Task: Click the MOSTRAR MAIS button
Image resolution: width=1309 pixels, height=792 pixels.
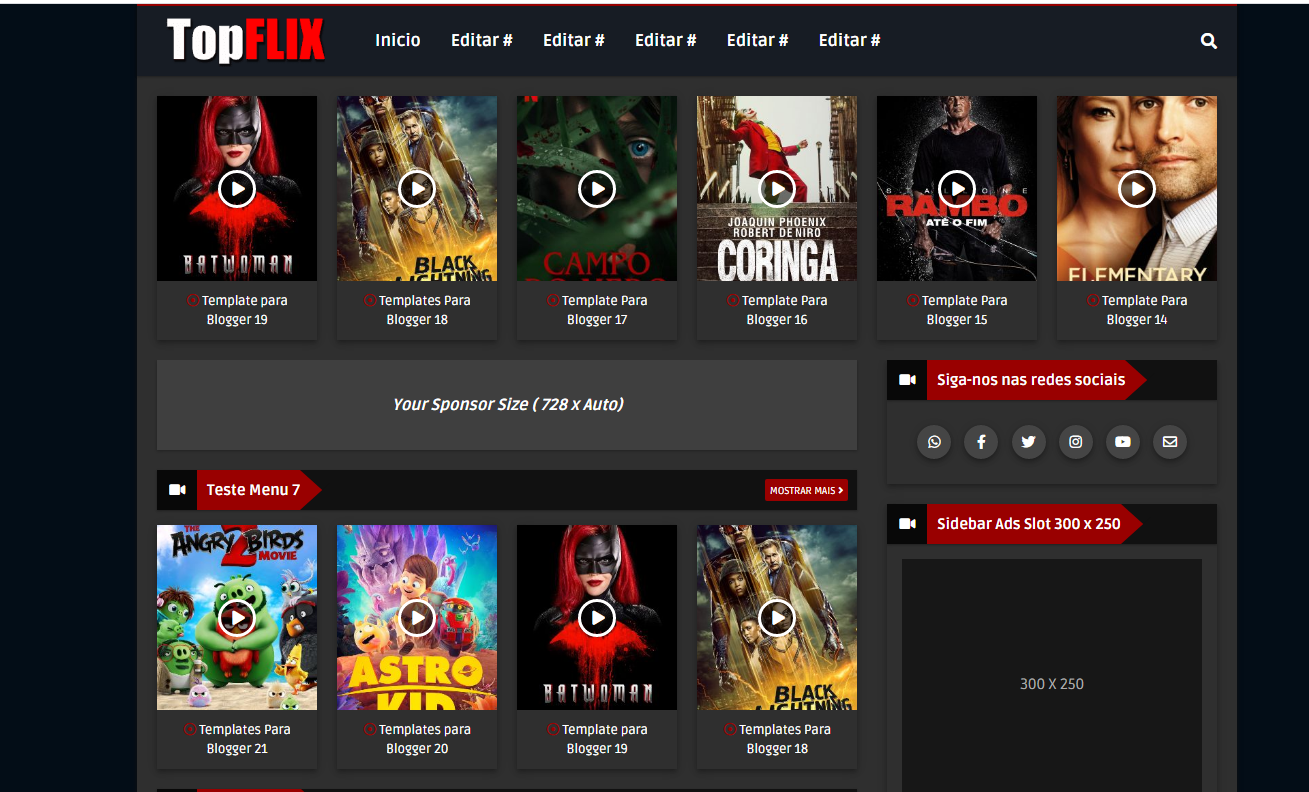Action: [807, 490]
